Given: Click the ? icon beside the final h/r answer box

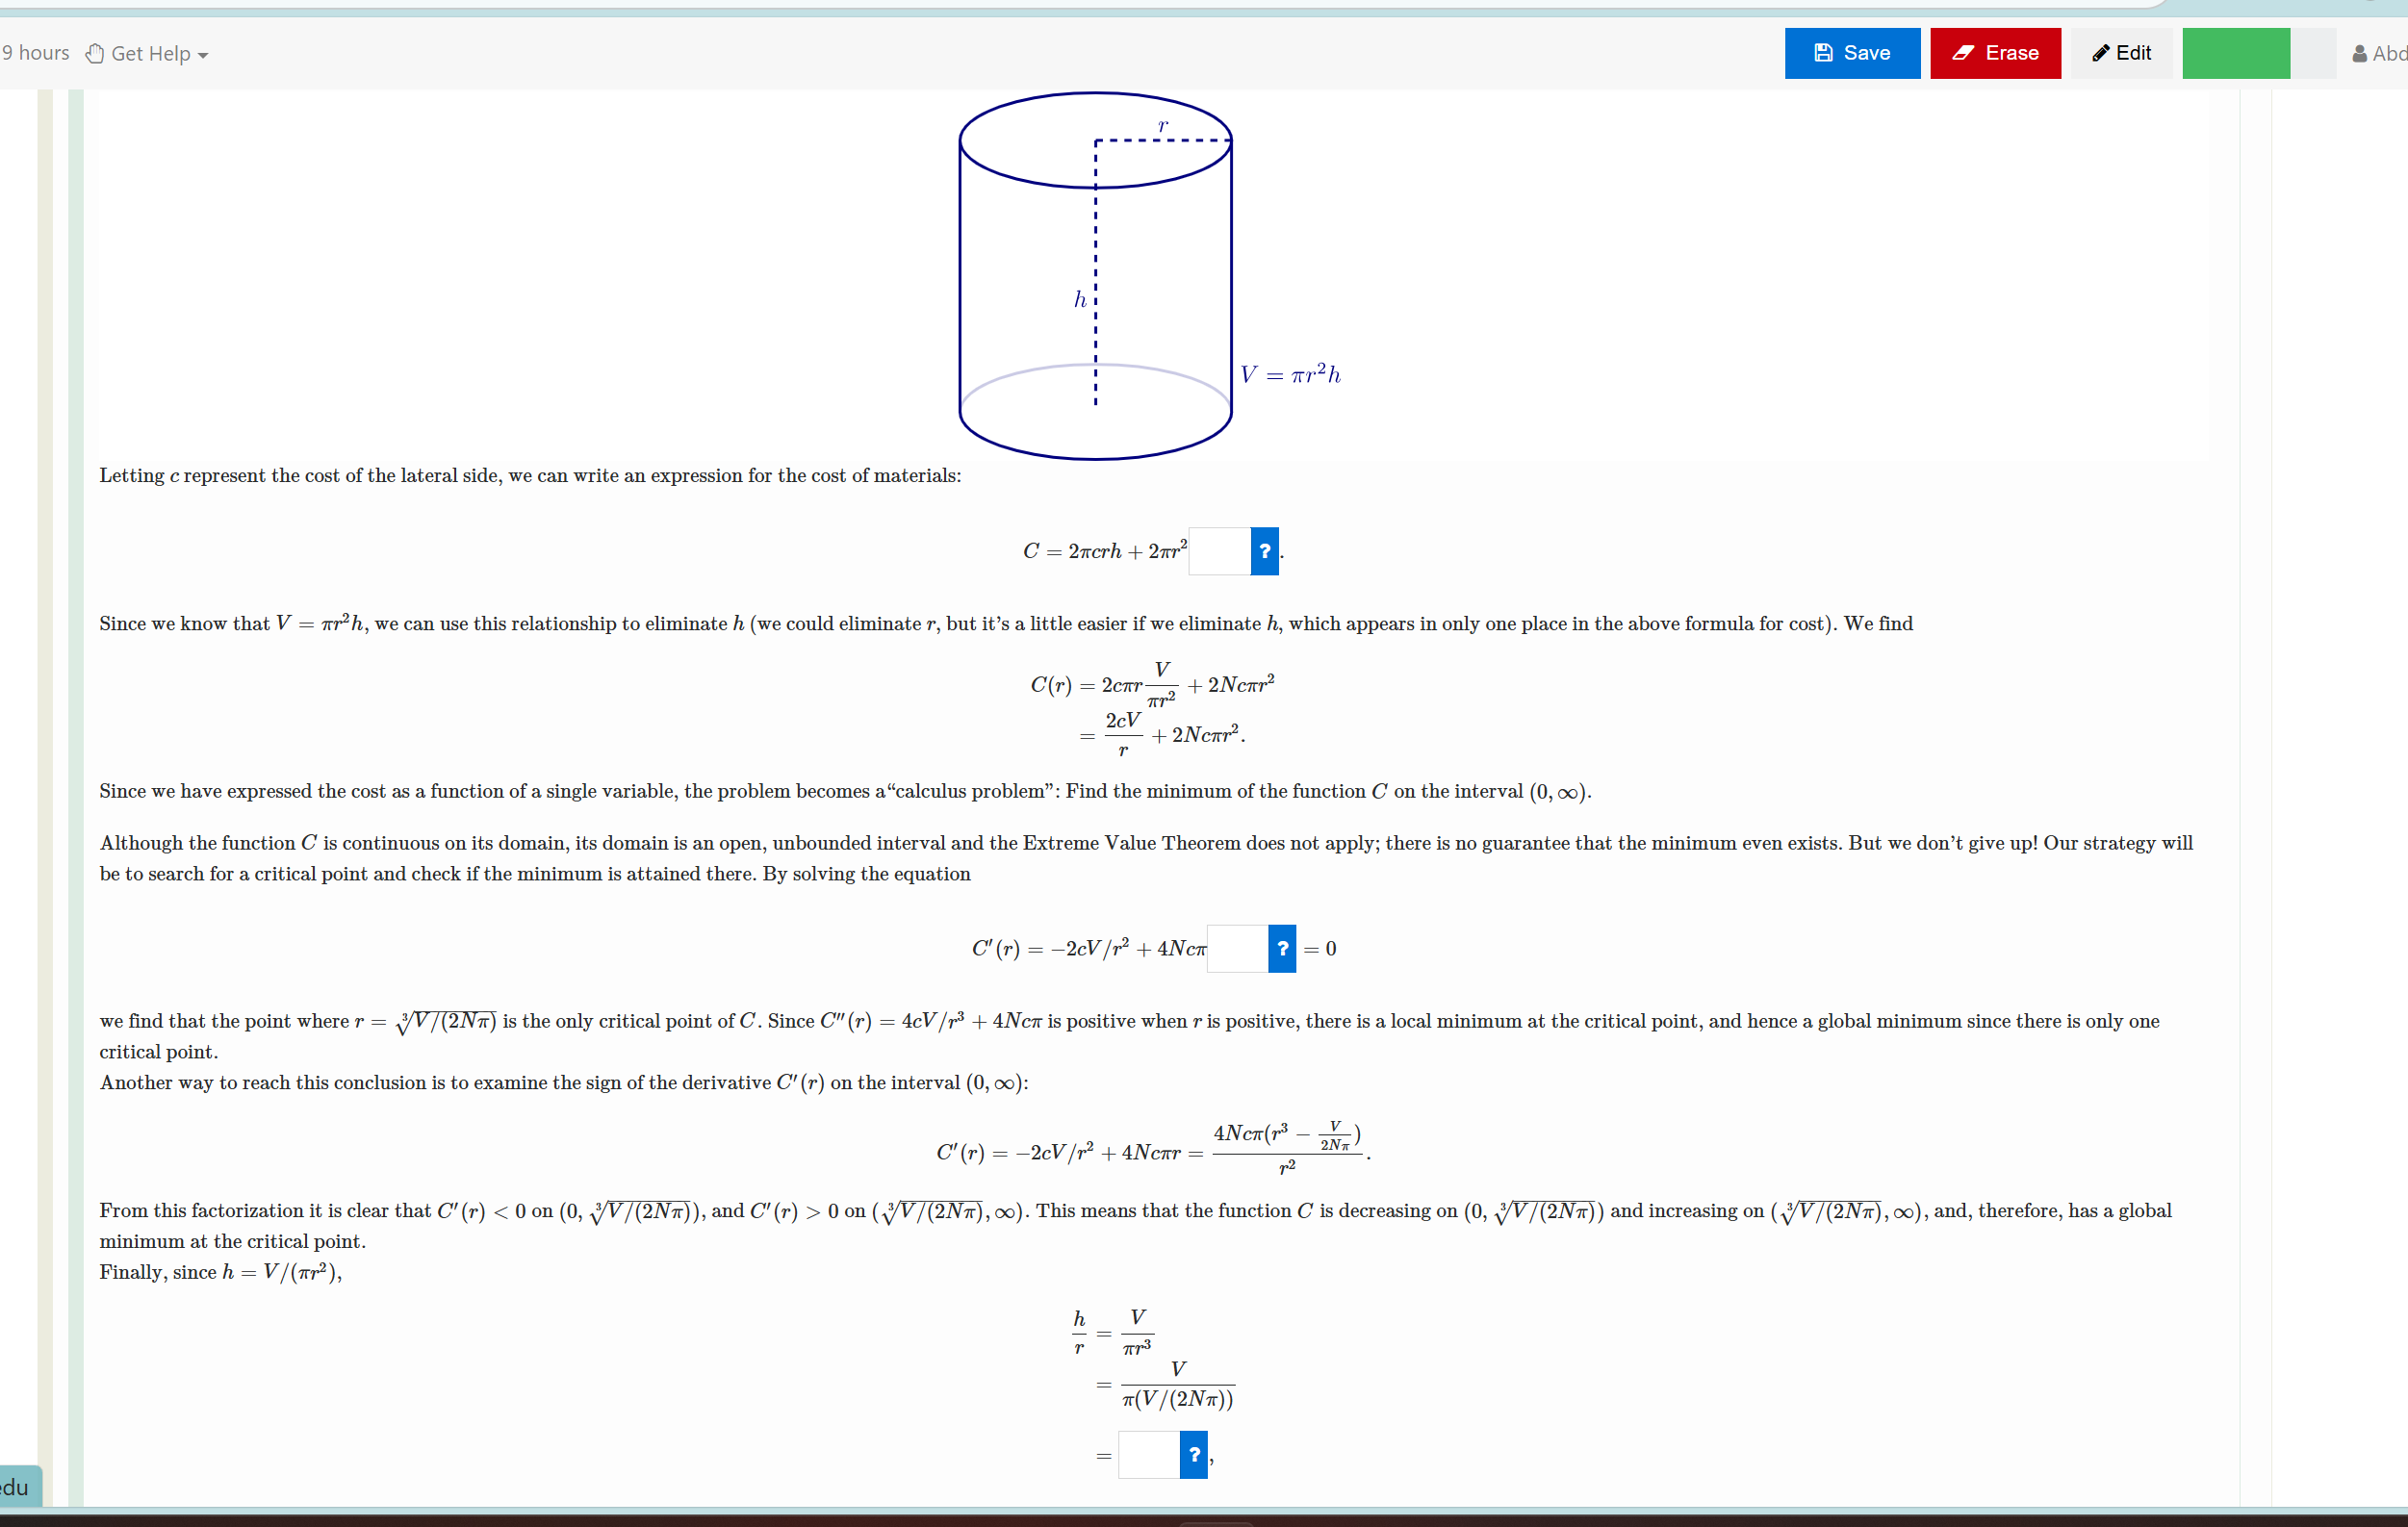Looking at the screenshot, I should click(x=1194, y=1455).
